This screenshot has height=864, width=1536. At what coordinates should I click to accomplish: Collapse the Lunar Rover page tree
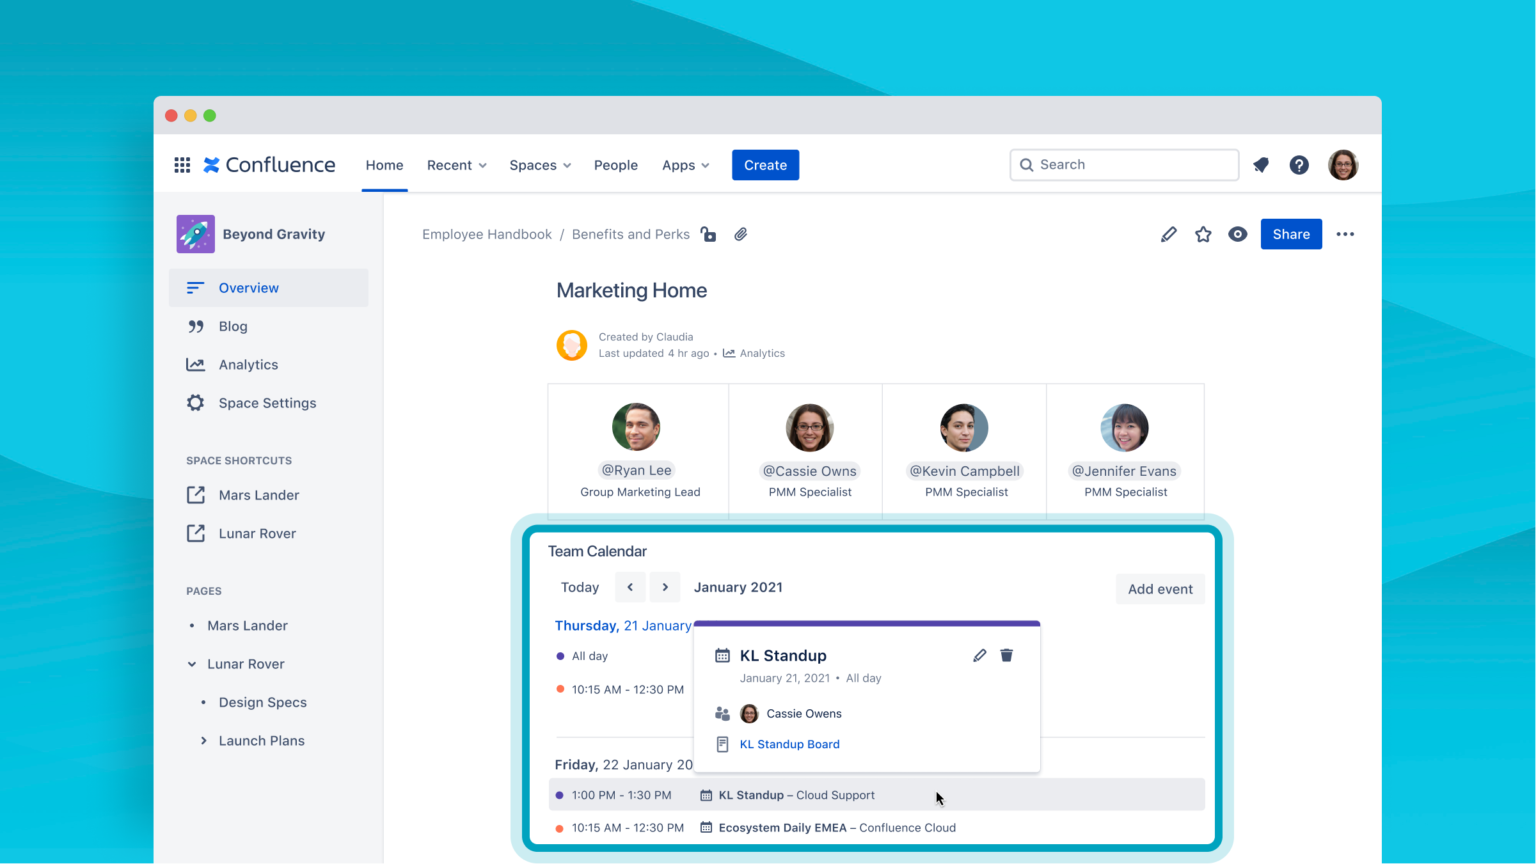(x=192, y=663)
